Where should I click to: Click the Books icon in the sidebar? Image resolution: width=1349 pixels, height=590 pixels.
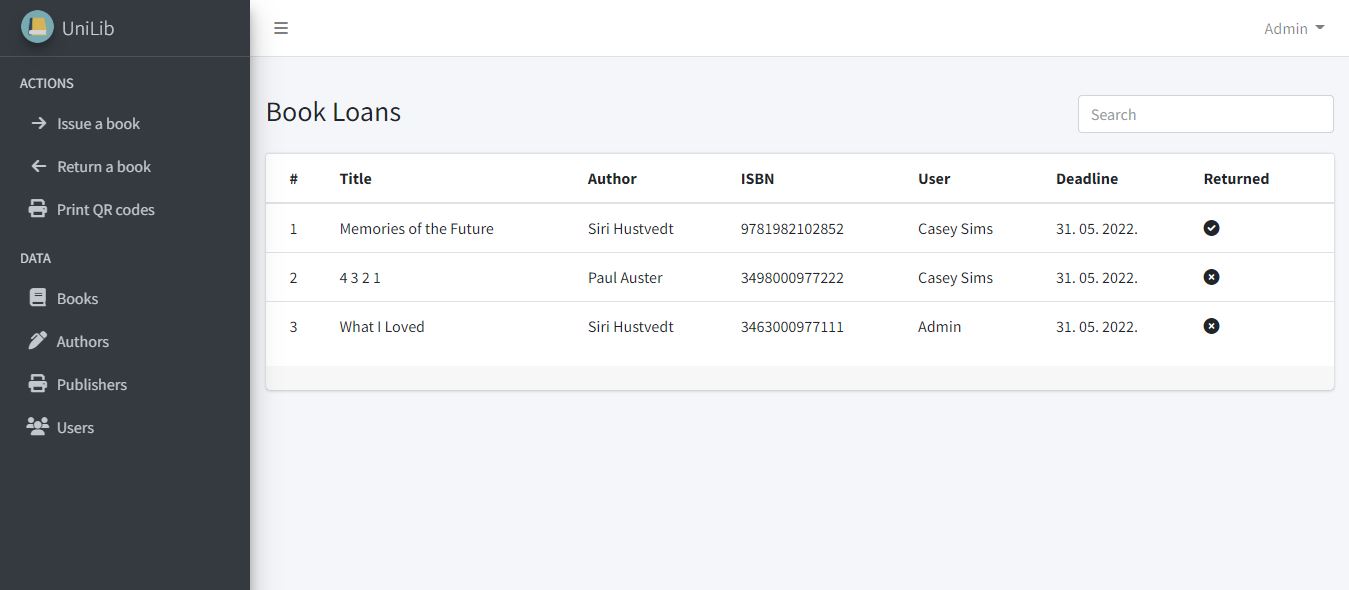point(37,298)
